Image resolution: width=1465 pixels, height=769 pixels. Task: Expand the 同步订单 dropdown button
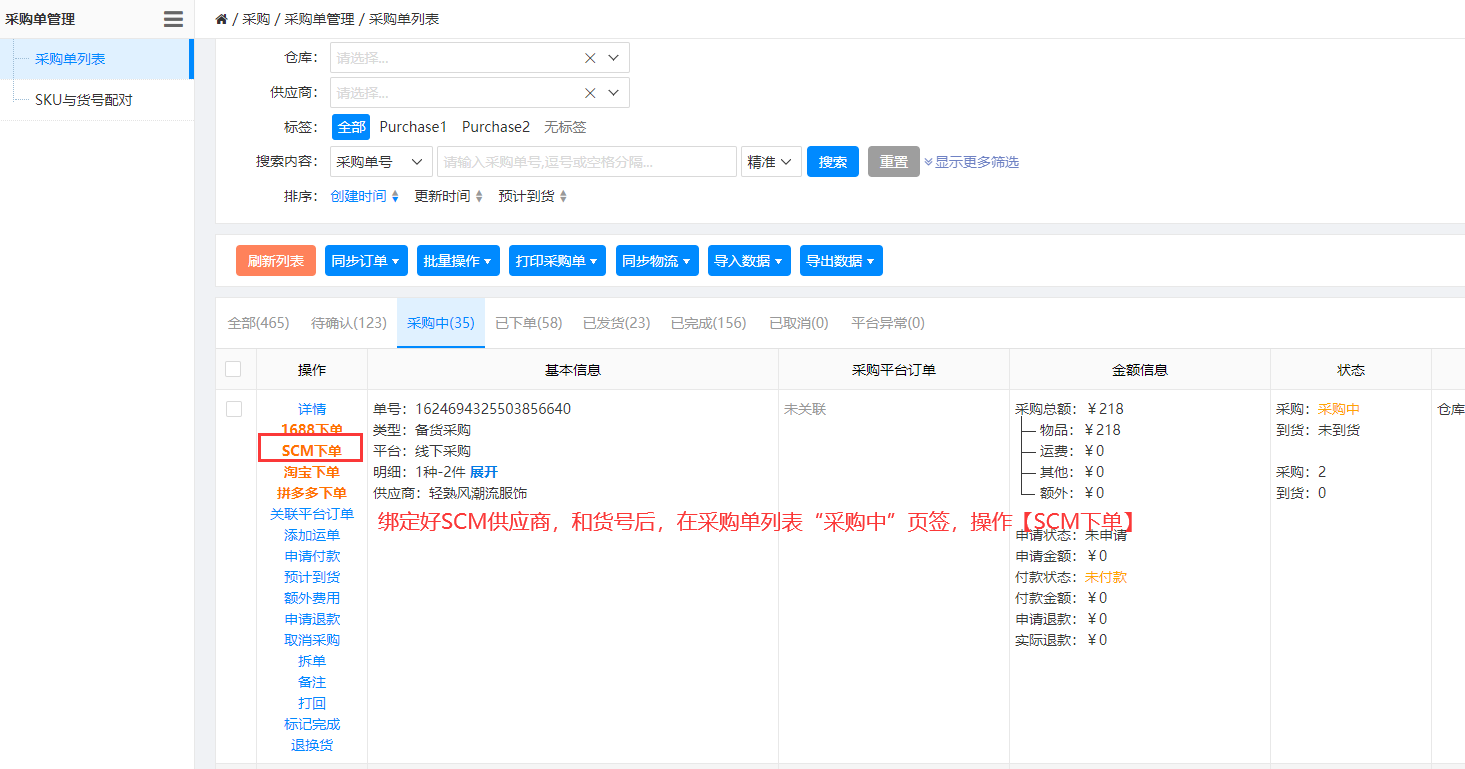[x=366, y=261]
